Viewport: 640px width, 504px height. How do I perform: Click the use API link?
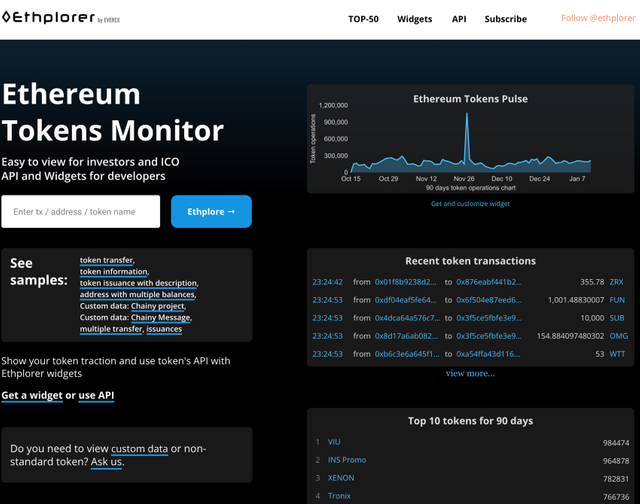[96, 395]
